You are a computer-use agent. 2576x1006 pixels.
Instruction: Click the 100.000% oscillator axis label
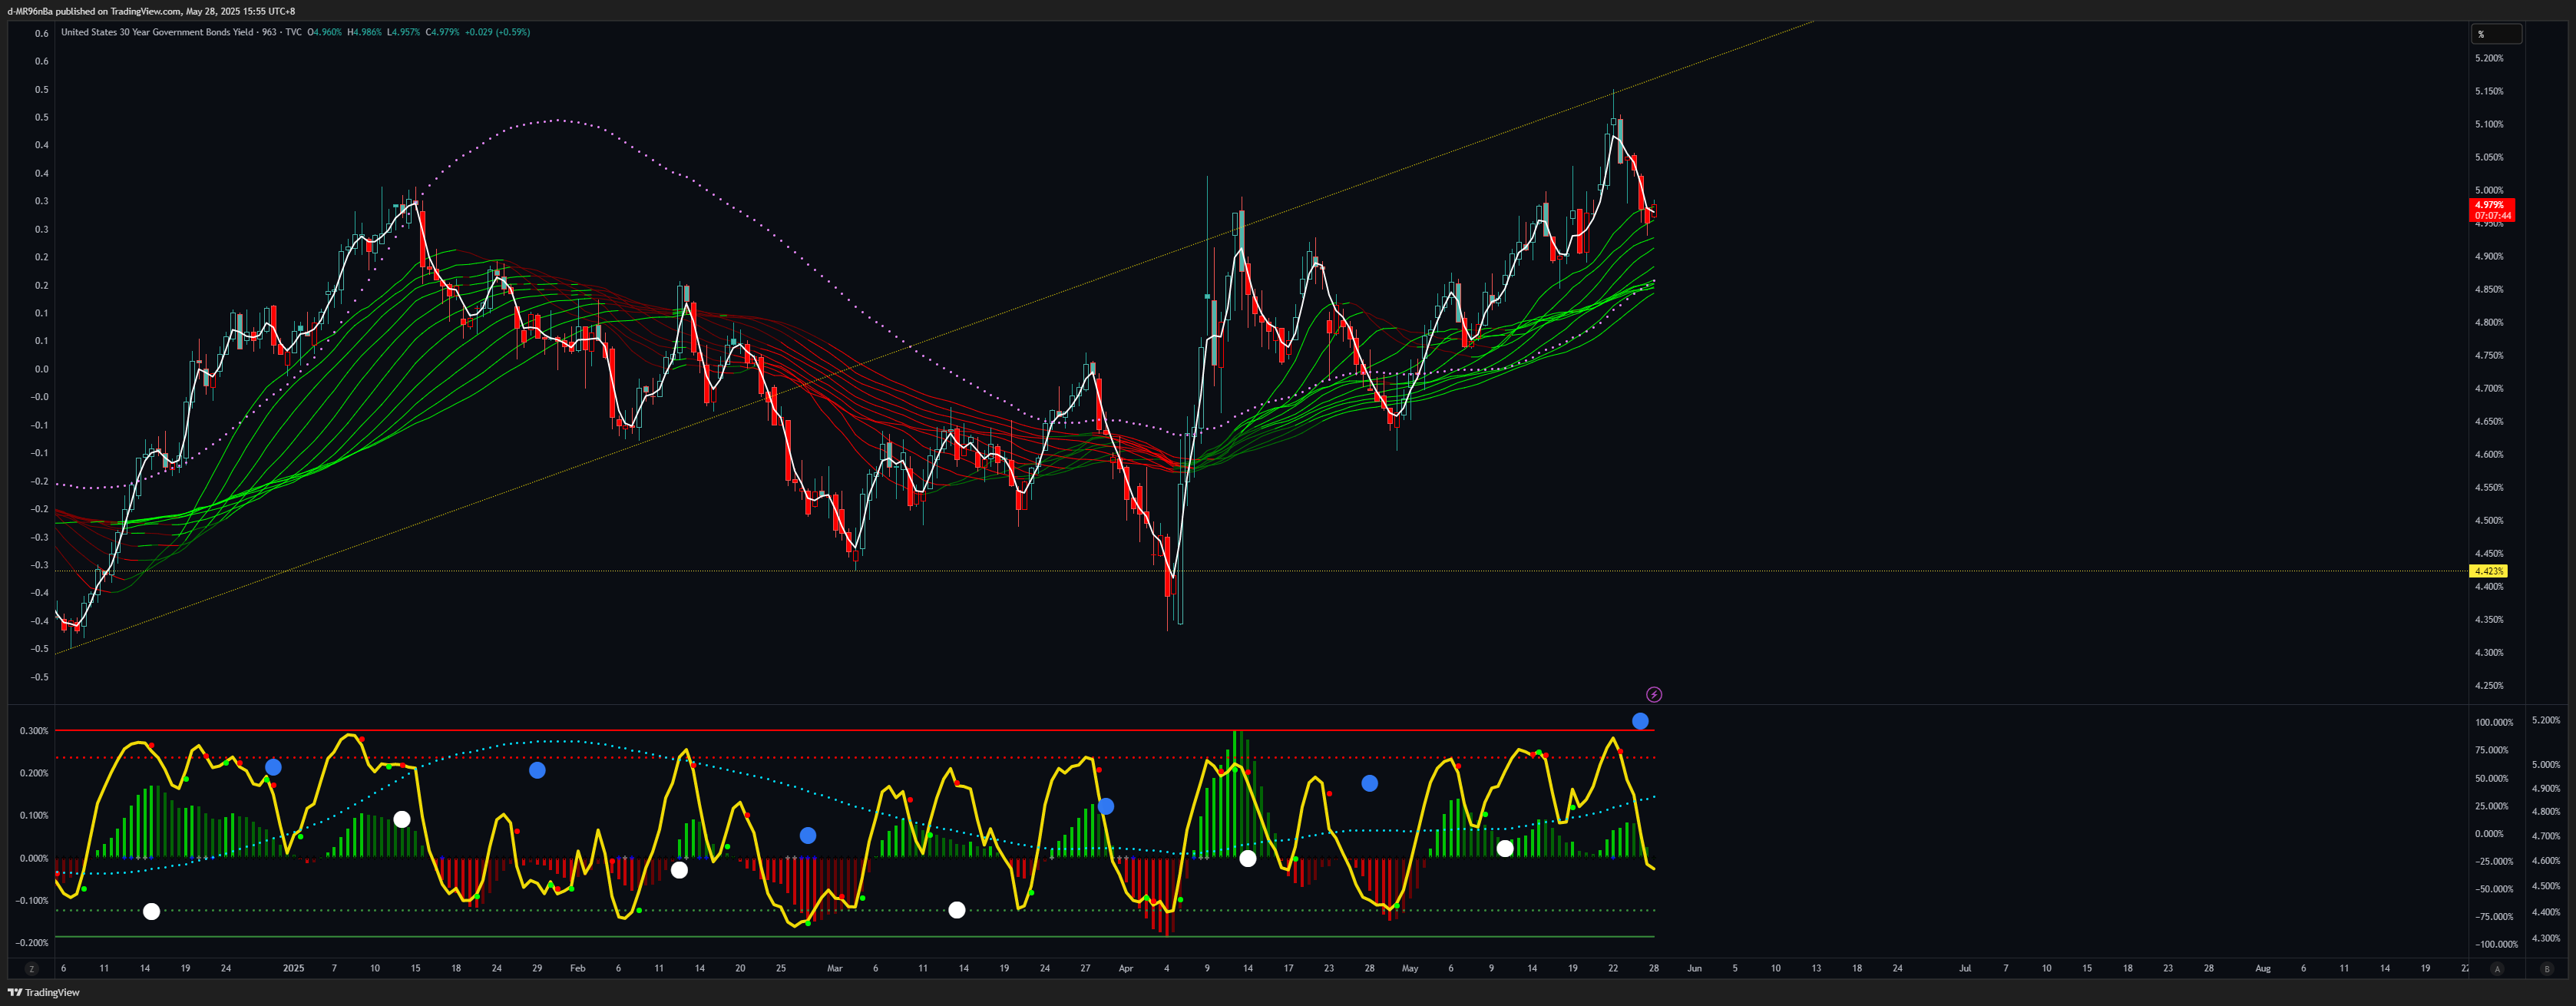(2494, 722)
